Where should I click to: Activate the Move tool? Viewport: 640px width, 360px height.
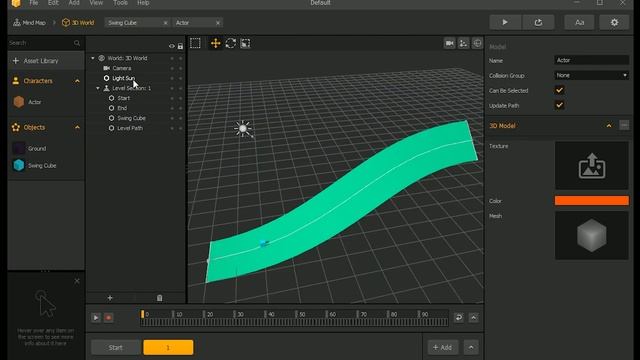click(x=216, y=43)
